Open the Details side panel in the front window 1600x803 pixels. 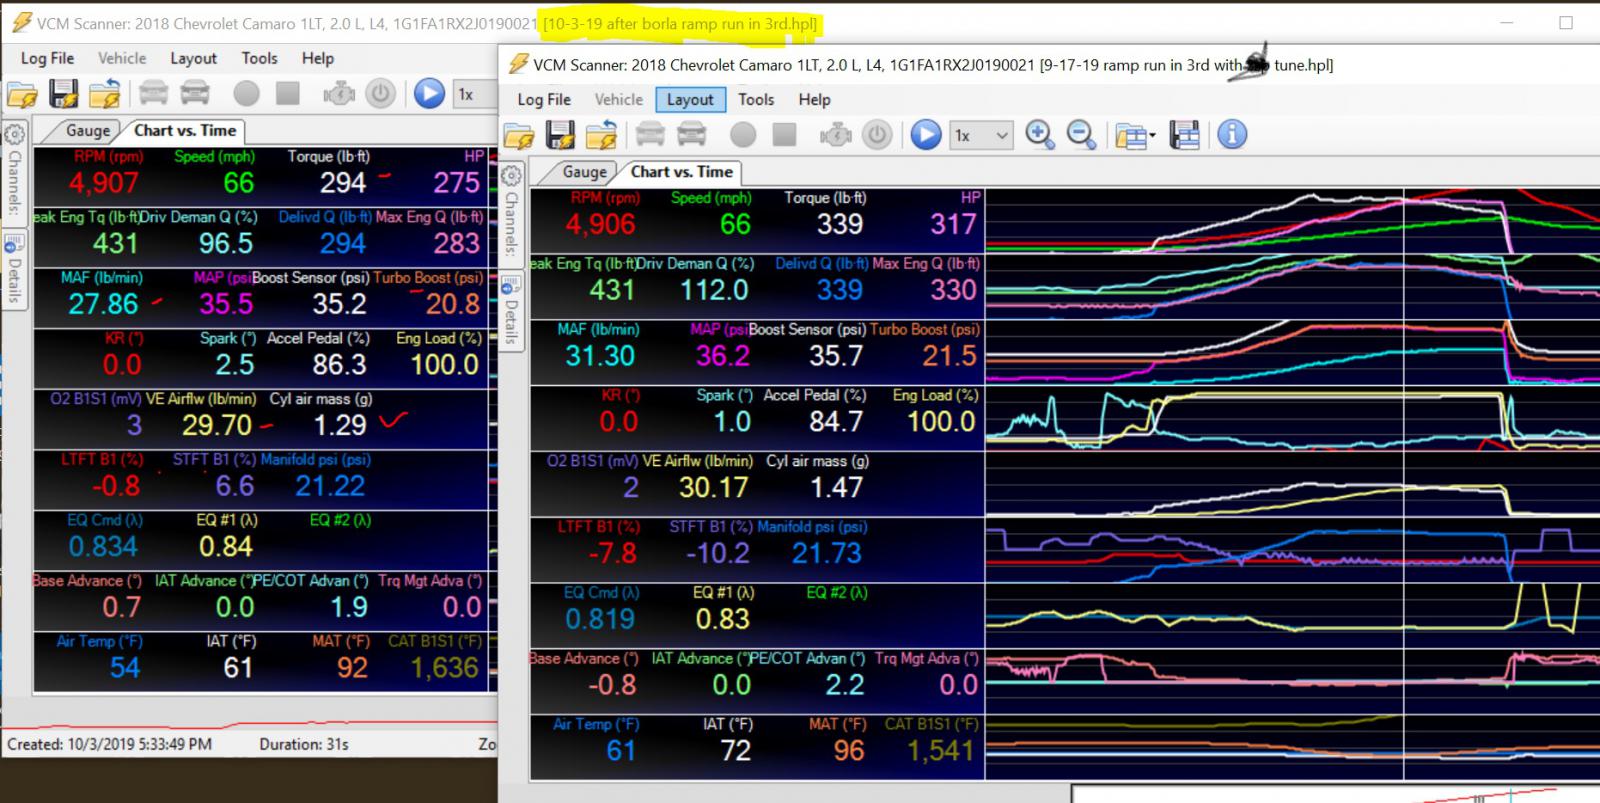(511, 311)
